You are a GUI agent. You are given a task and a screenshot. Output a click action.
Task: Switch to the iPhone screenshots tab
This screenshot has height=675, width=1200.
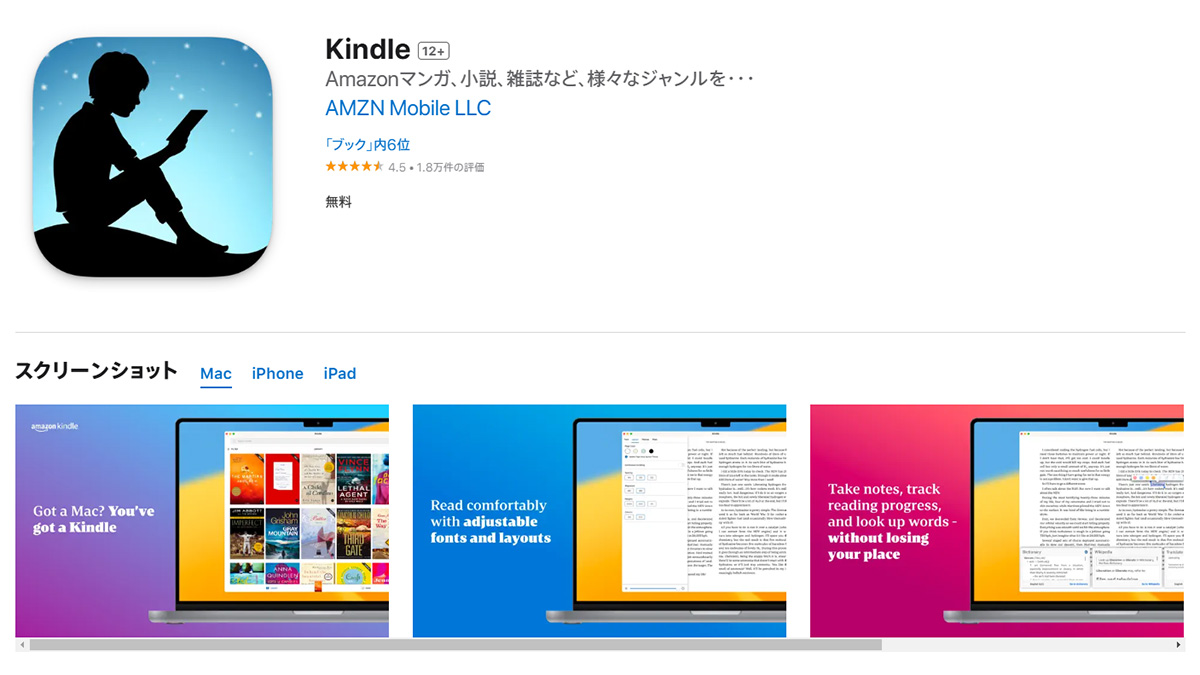(277, 373)
